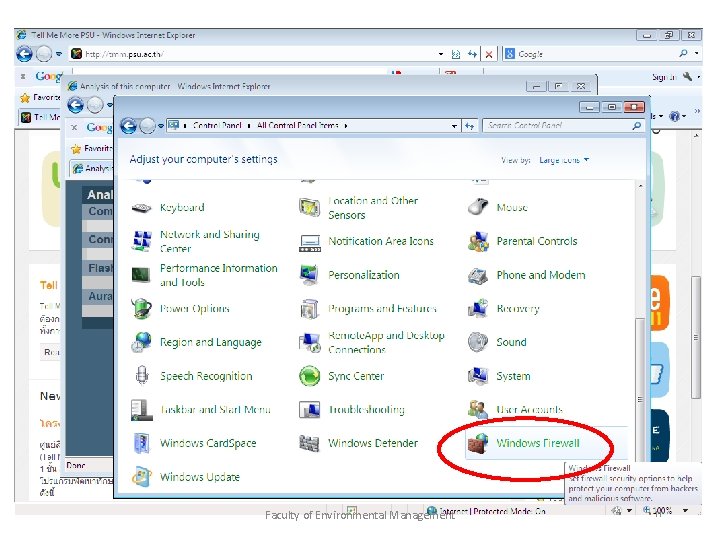Expand address bar dropdown in Tell Me More window
Viewport: 720px width, 540px height.
pyautogui.click(x=441, y=54)
